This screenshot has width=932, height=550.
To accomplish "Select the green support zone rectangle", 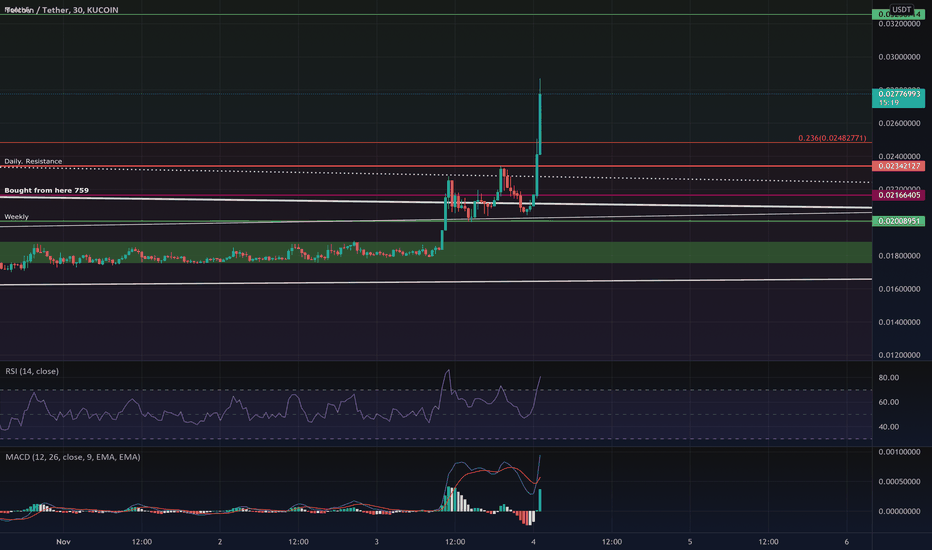I will coord(436,252).
